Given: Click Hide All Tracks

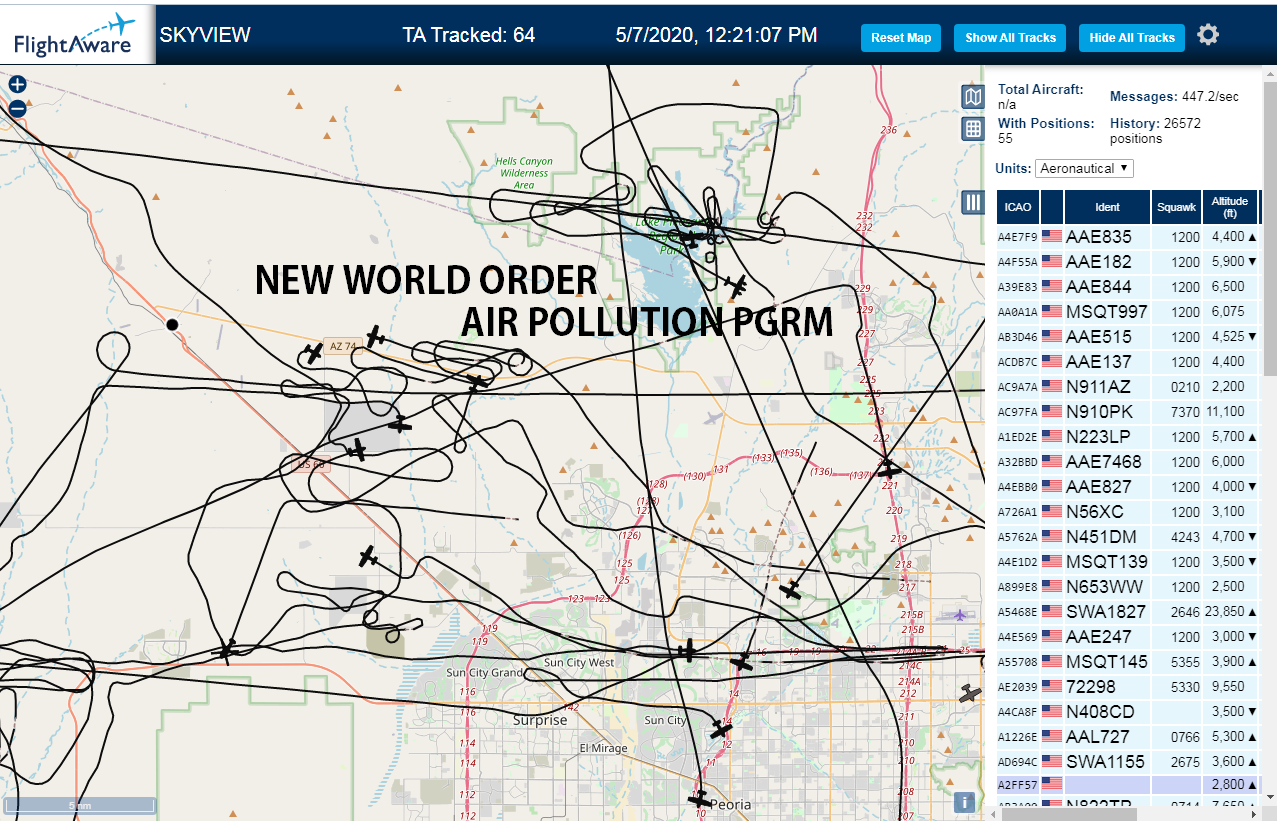Looking at the screenshot, I should pyautogui.click(x=1132, y=38).
